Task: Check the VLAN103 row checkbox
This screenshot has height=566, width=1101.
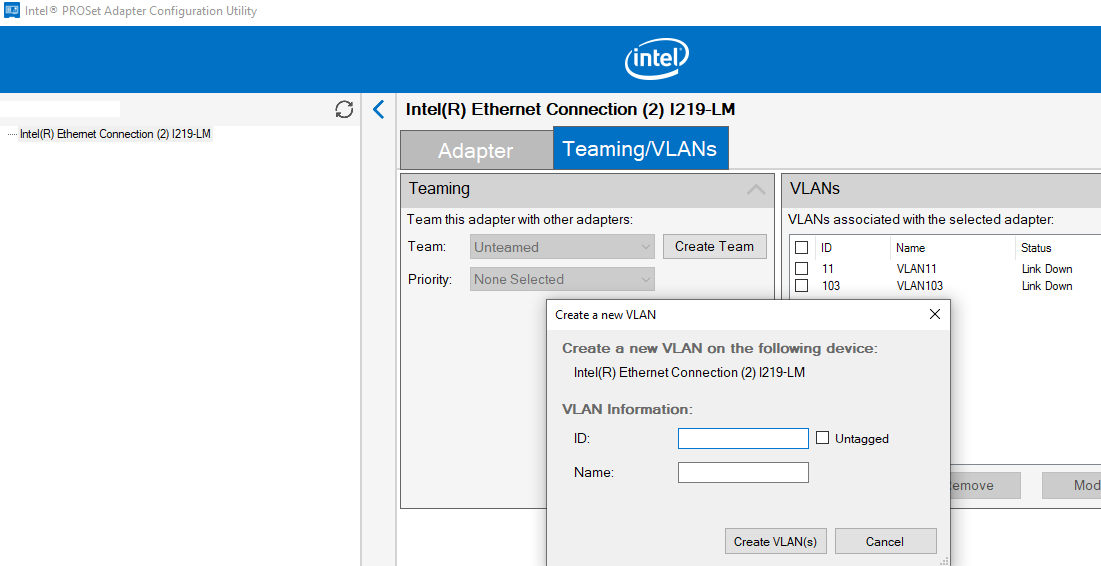Action: pyautogui.click(x=801, y=286)
